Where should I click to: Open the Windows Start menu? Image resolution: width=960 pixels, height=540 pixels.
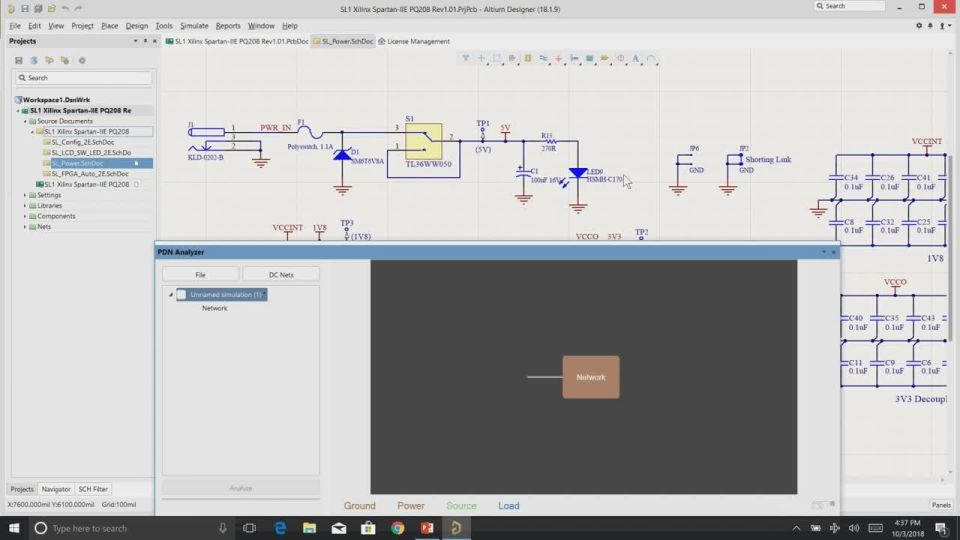[x=13, y=528]
